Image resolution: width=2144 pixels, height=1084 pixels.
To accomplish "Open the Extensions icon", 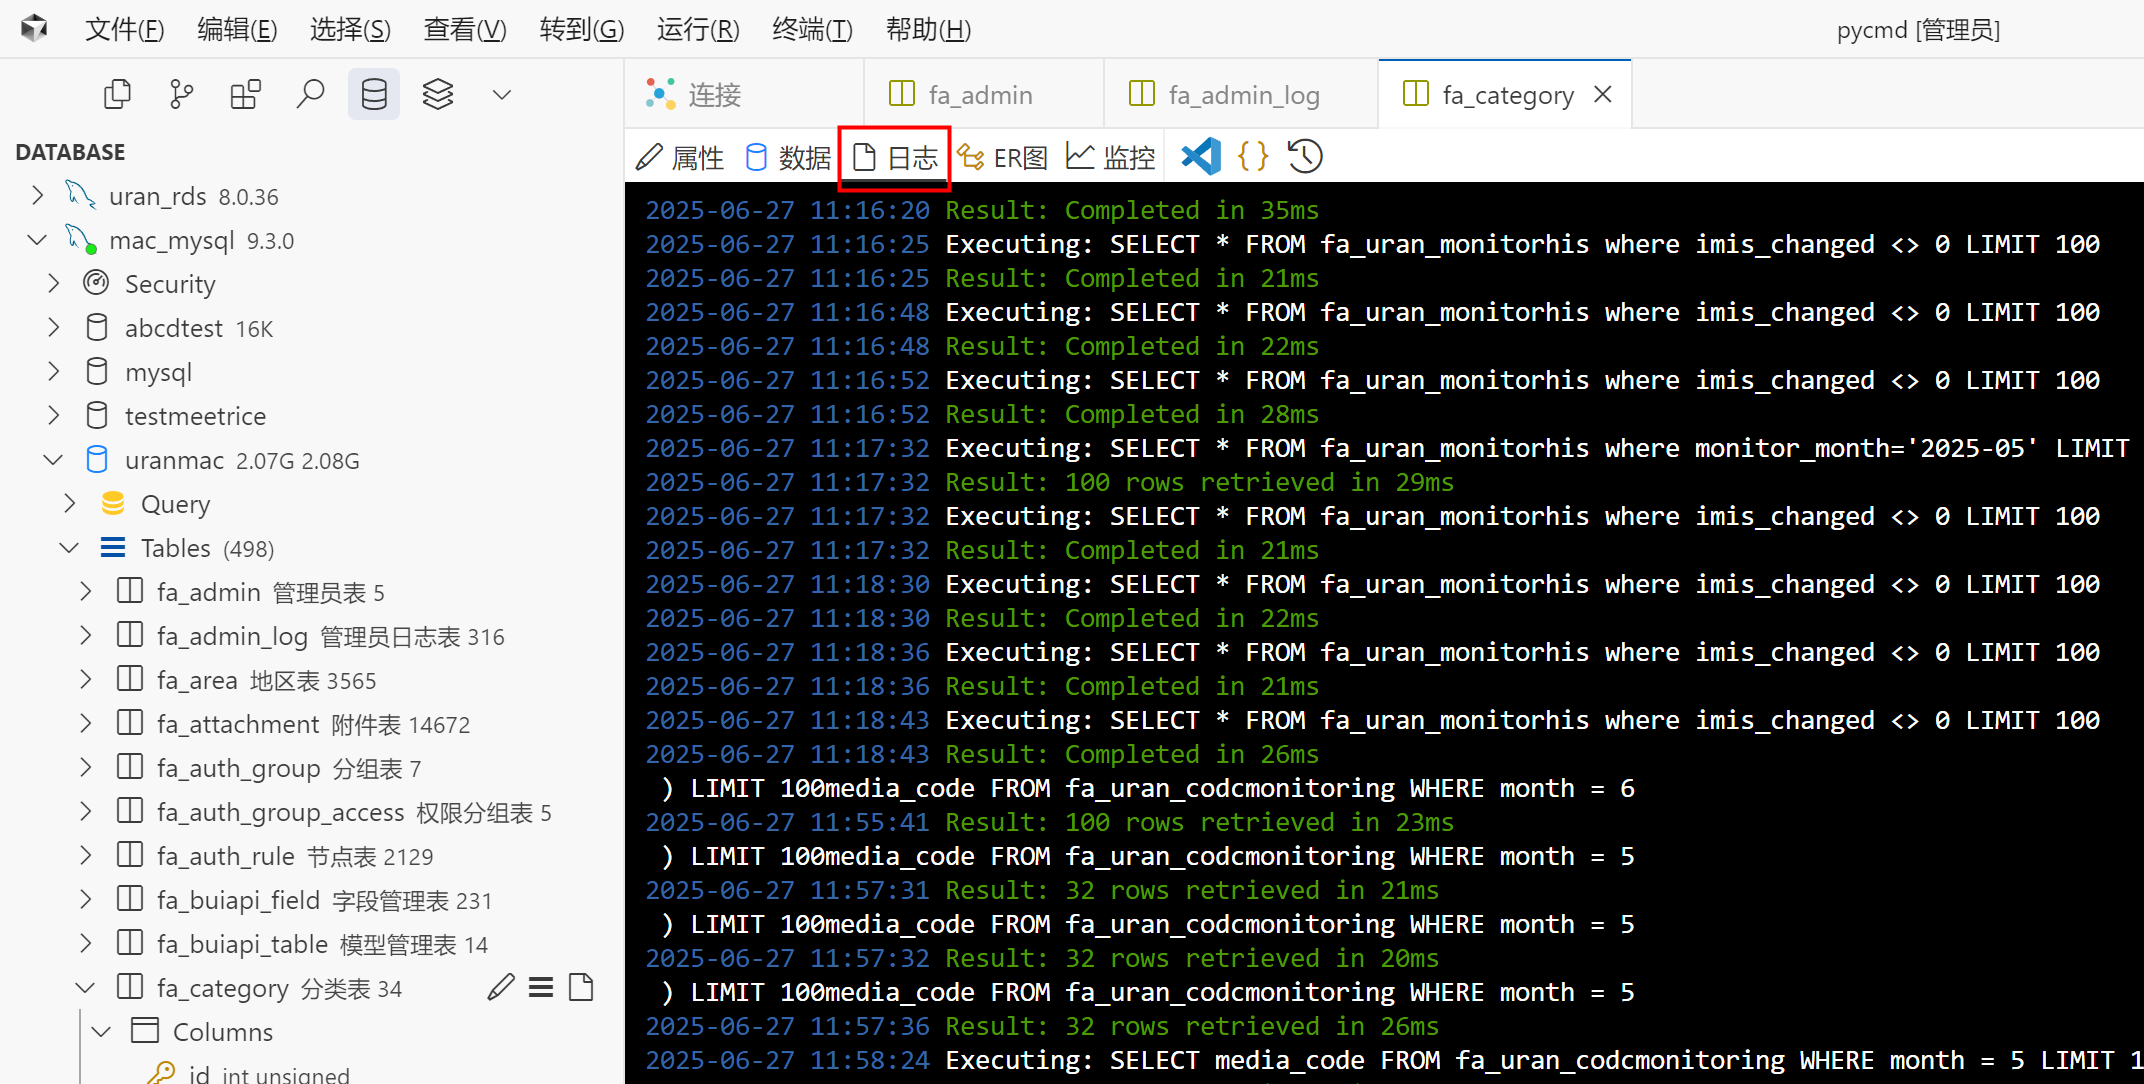I will coord(245,94).
